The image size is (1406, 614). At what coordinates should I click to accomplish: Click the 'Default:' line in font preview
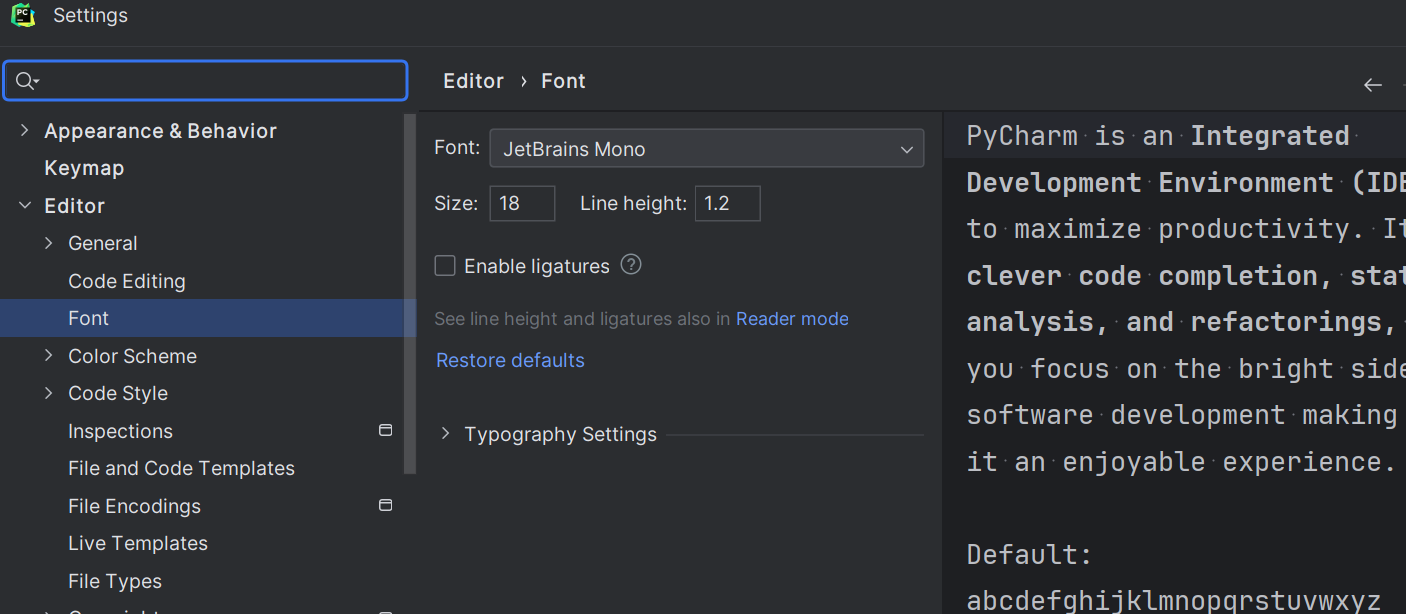tap(1030, 554)
